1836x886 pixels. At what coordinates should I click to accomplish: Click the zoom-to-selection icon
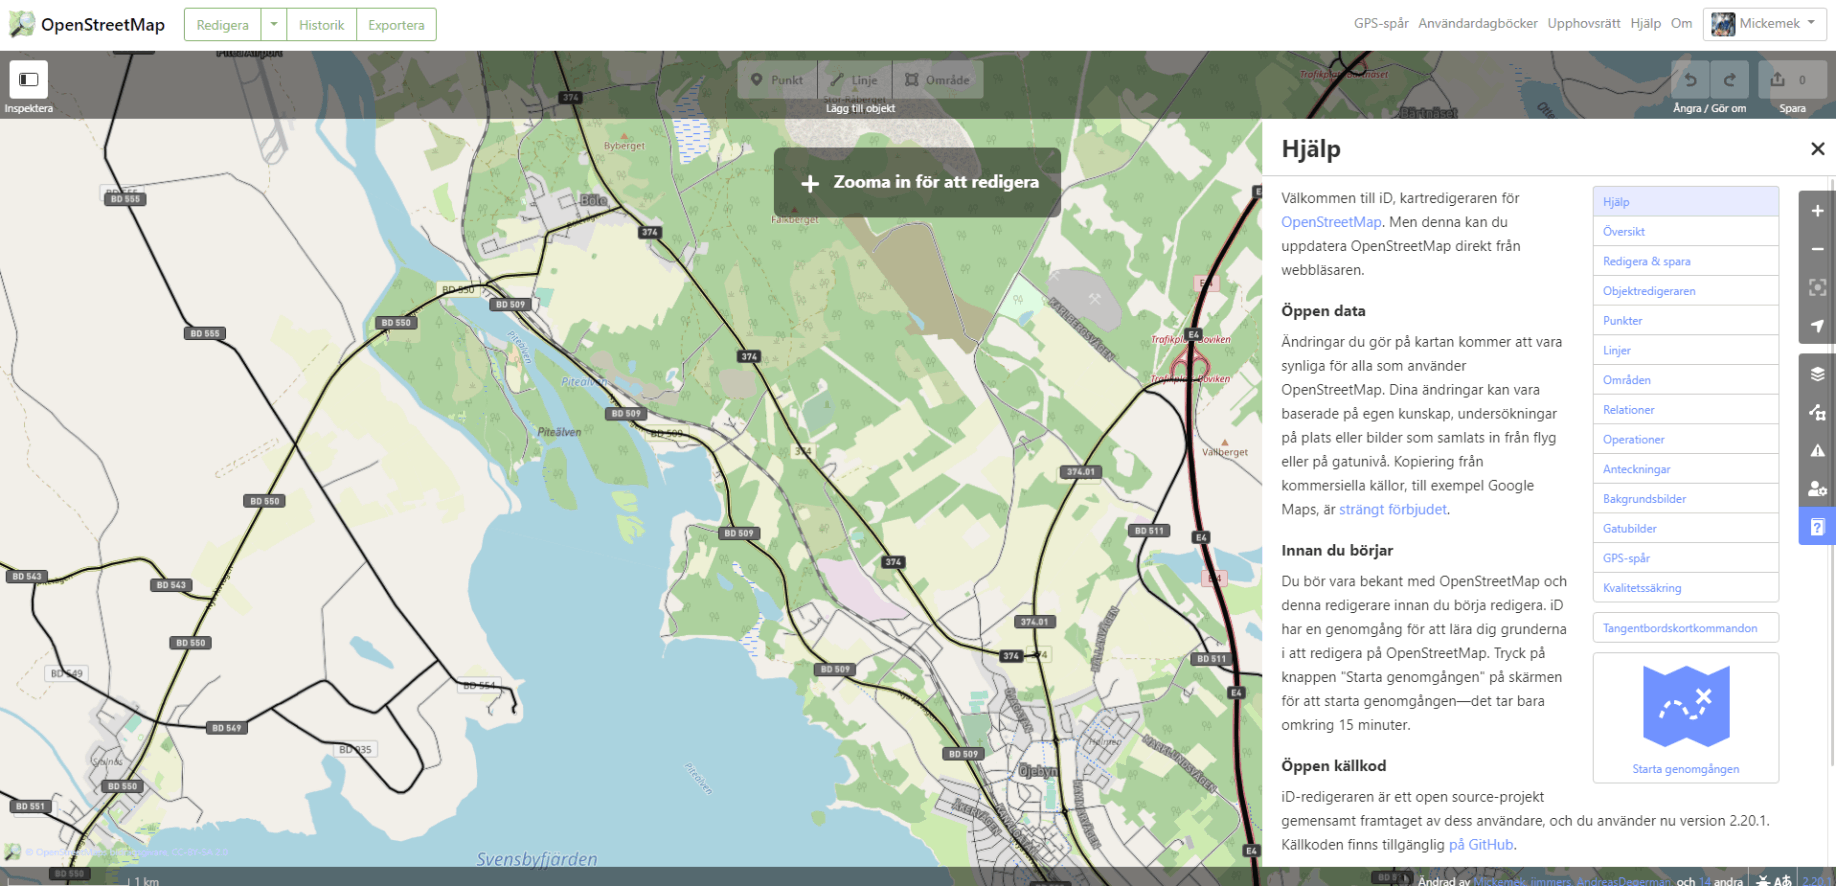click(x=1817, y=287)
